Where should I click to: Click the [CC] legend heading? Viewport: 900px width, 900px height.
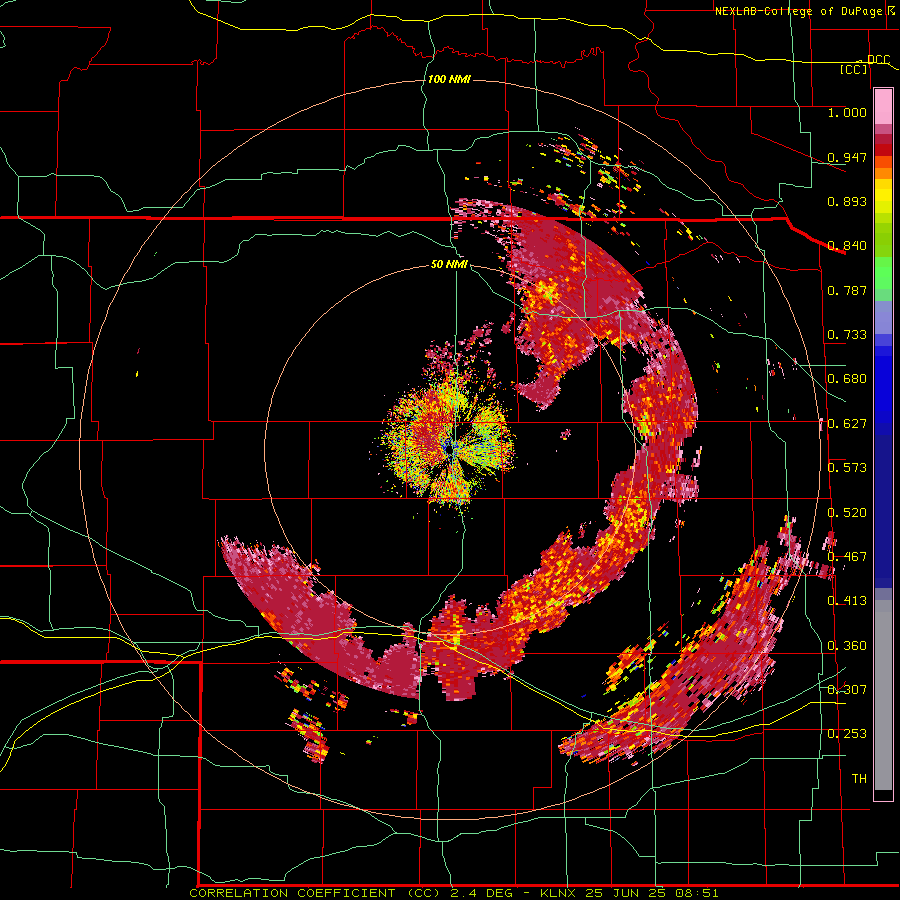click(x=854, y=69)
